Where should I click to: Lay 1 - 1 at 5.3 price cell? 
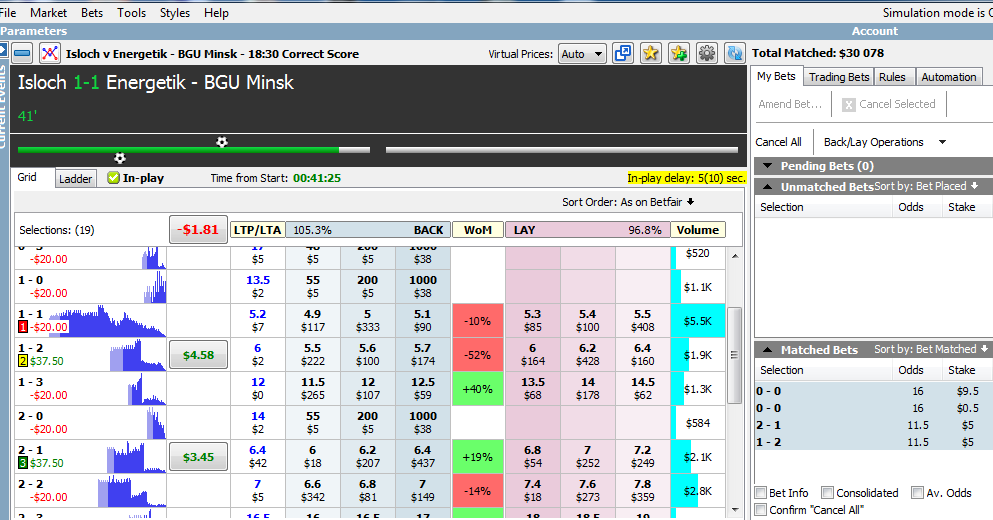(x=533, y=320)
